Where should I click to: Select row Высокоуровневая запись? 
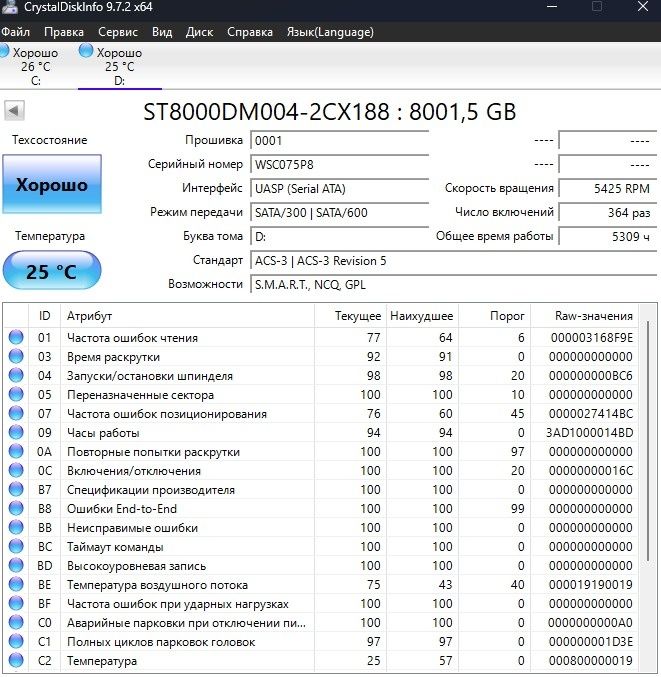click(321, 566)
